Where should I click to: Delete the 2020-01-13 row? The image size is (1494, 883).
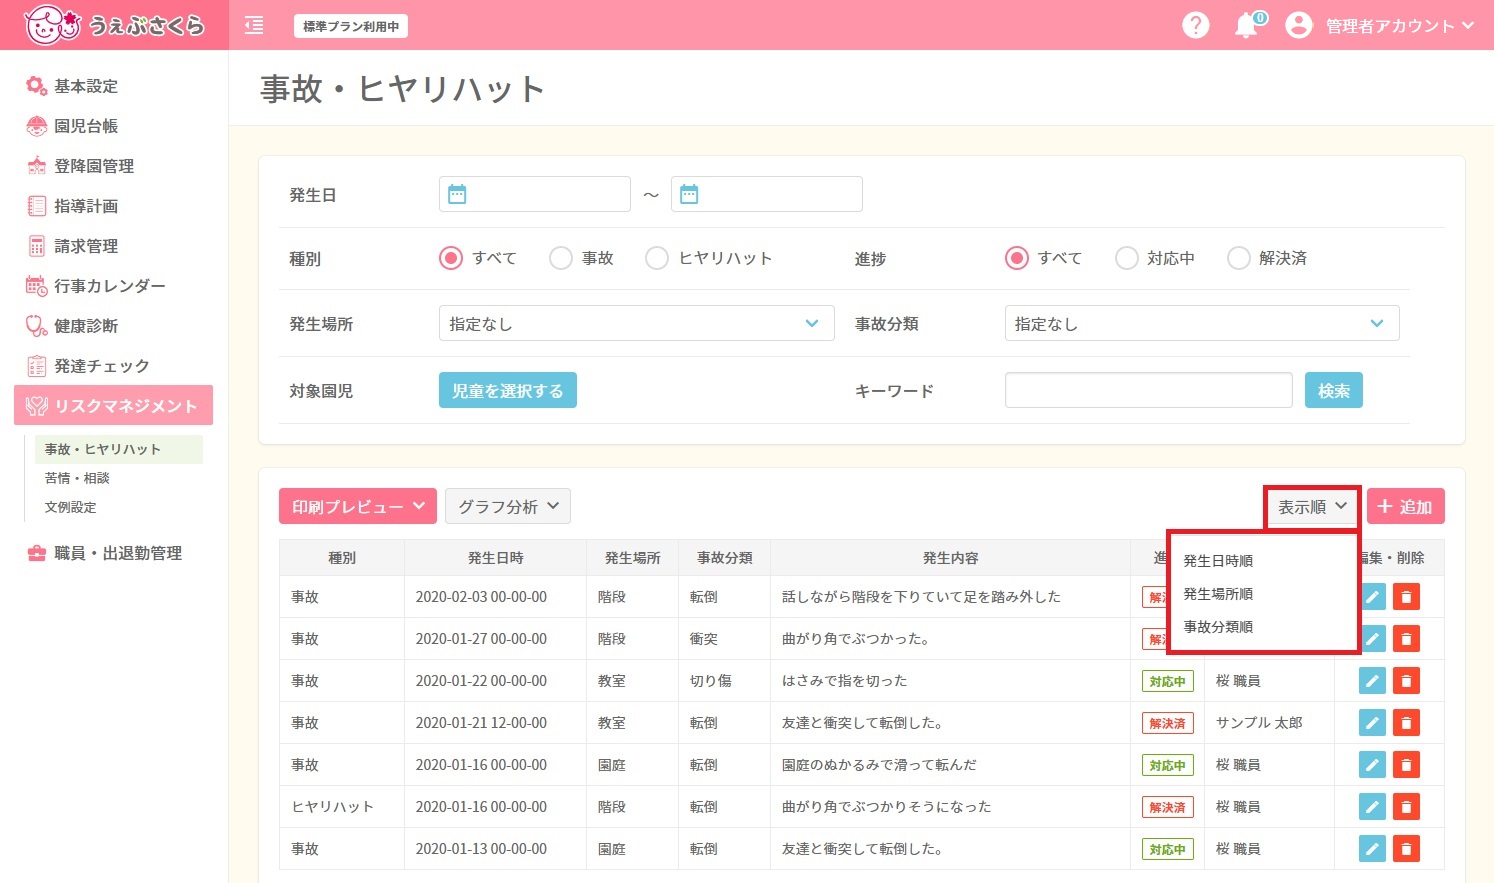click(1406, 849)
